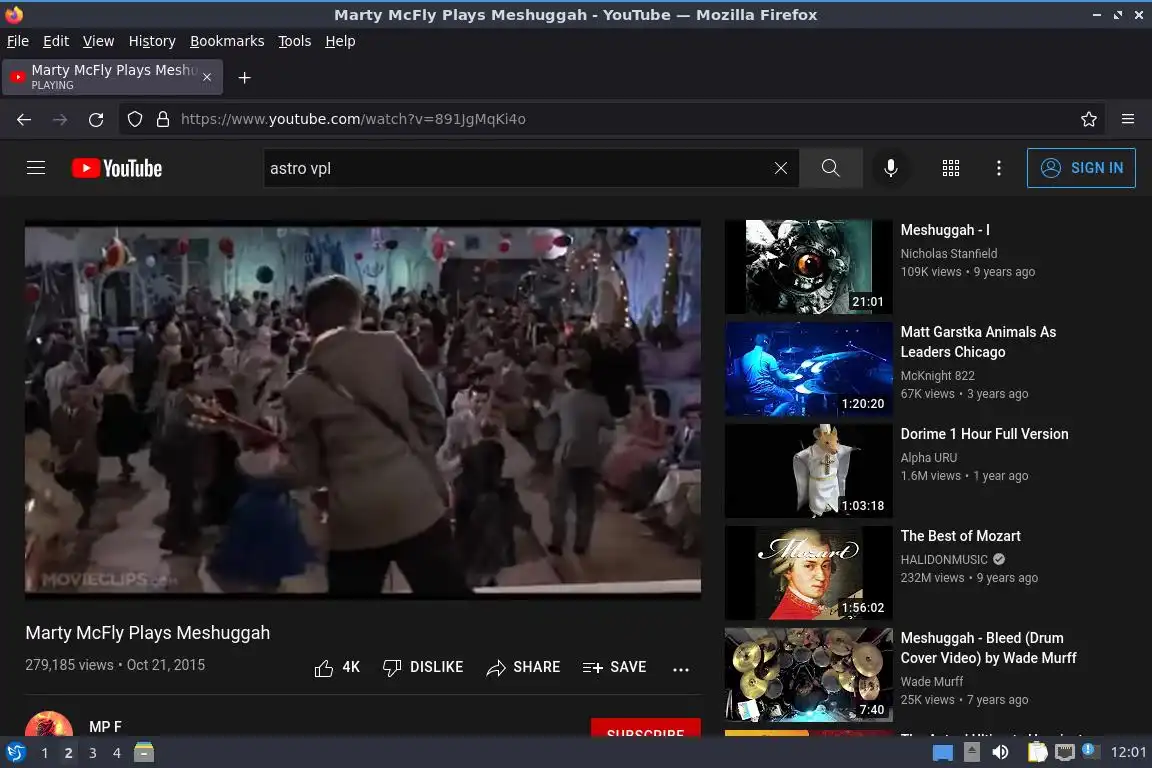Open the file manager icon in taskbar

(x=144, y=752)
